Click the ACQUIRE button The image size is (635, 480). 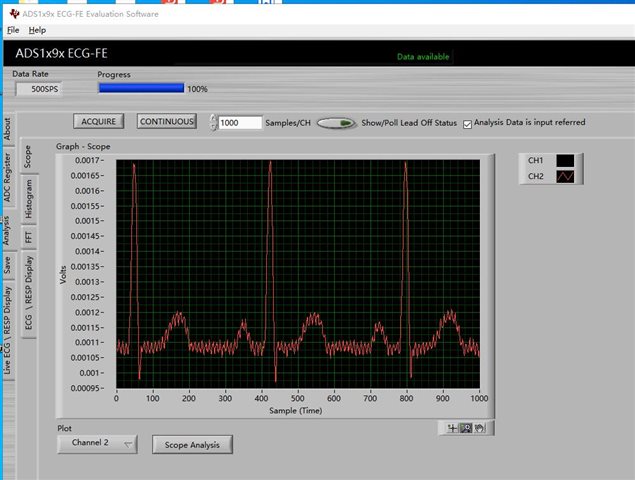pyautogui.click(x=99, y=121)
